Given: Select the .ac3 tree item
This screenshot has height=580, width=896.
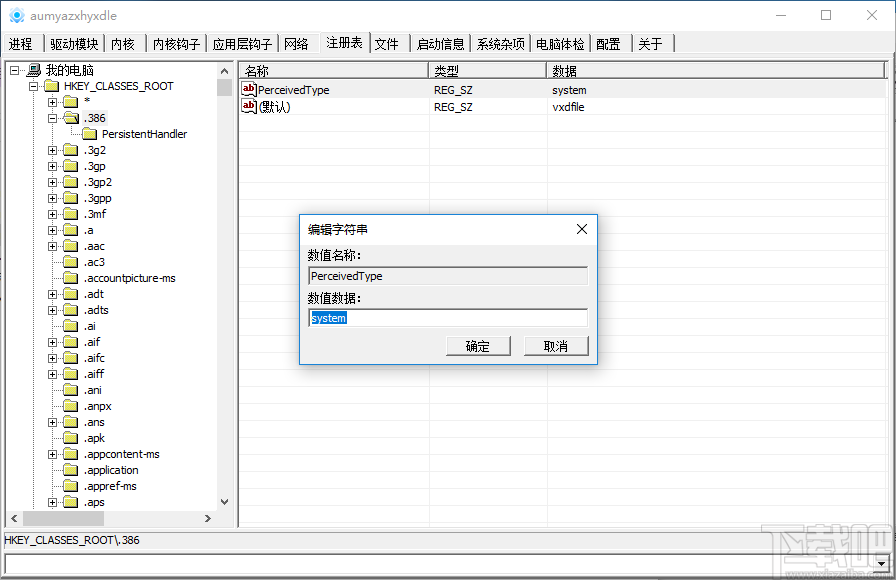Looking at the screenshot, I should [x=94, y=262].
